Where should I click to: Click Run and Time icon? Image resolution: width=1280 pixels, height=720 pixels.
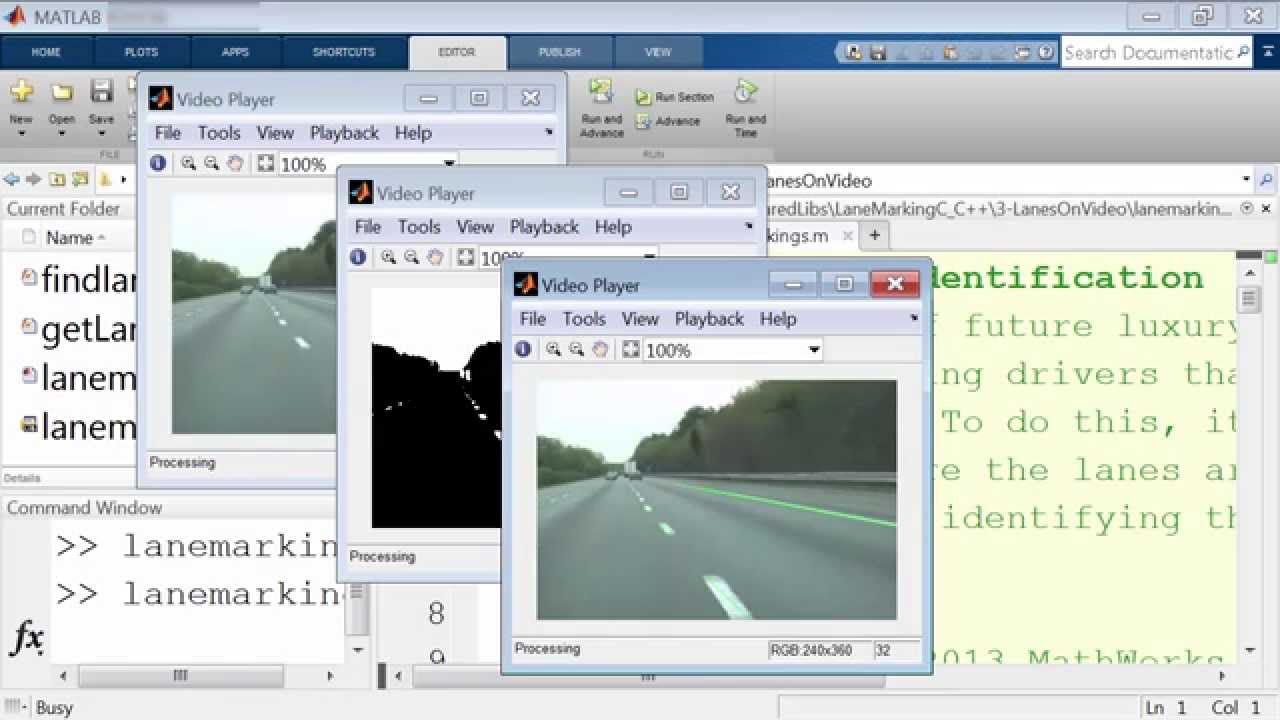tap(745, 92)
